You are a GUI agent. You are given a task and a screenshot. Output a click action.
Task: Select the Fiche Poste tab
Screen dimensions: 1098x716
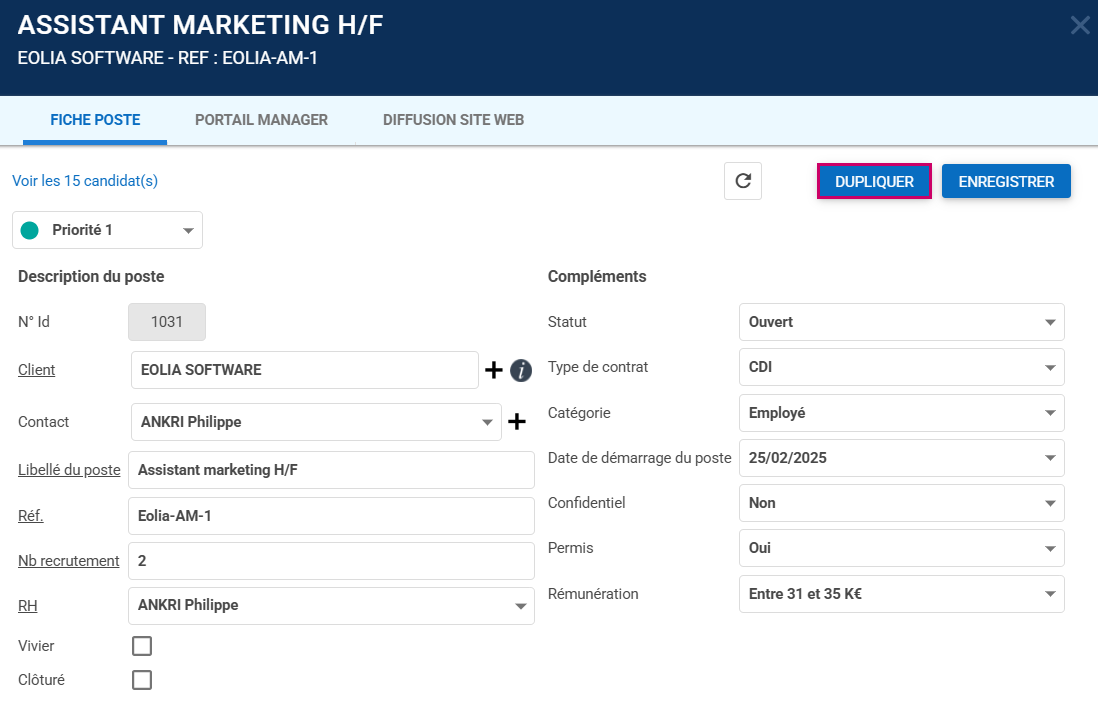[95, 120]
